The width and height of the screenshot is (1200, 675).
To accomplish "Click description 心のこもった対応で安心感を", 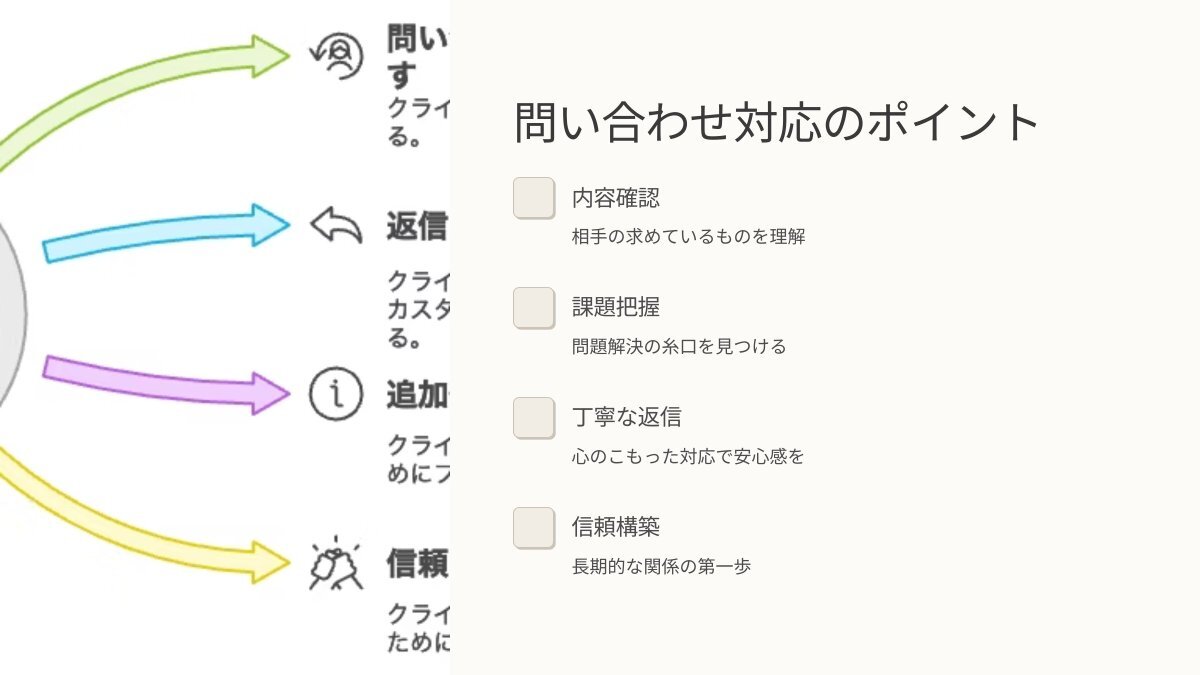I will point(689,457).
